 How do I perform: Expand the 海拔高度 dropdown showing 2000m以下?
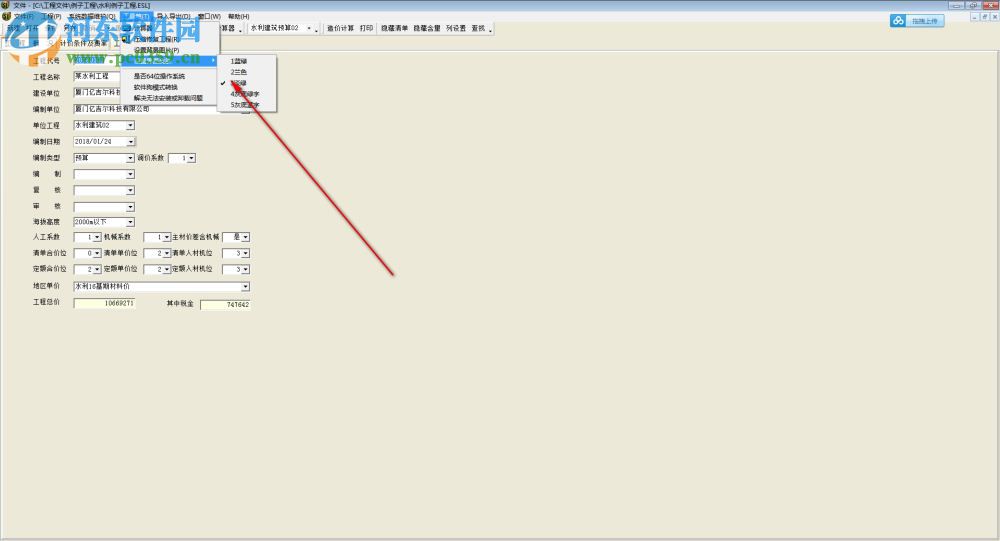click(130, 222)
